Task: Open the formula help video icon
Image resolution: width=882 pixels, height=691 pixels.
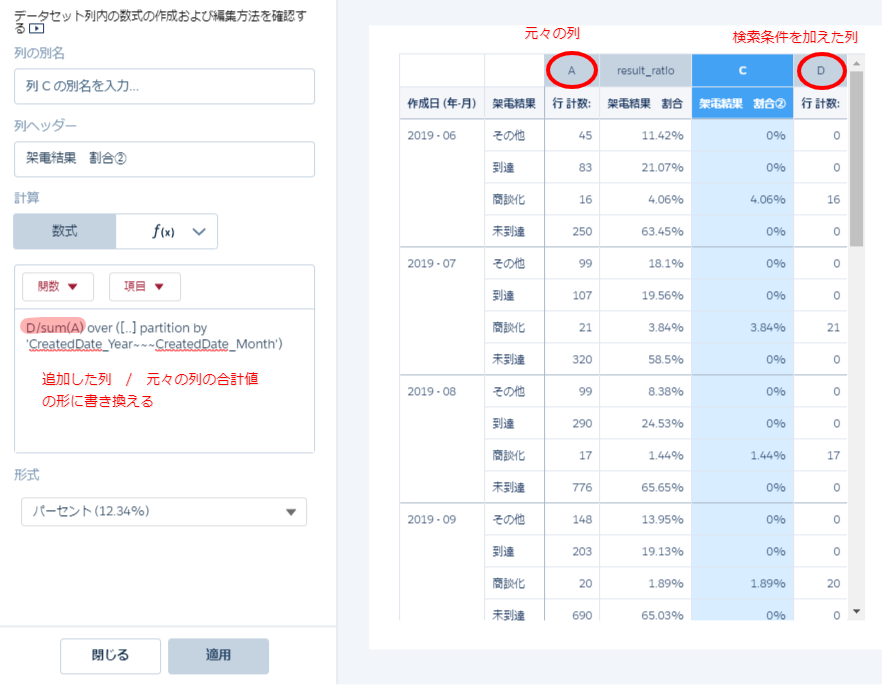Action: pyautogui.click(x=37, y=29)
